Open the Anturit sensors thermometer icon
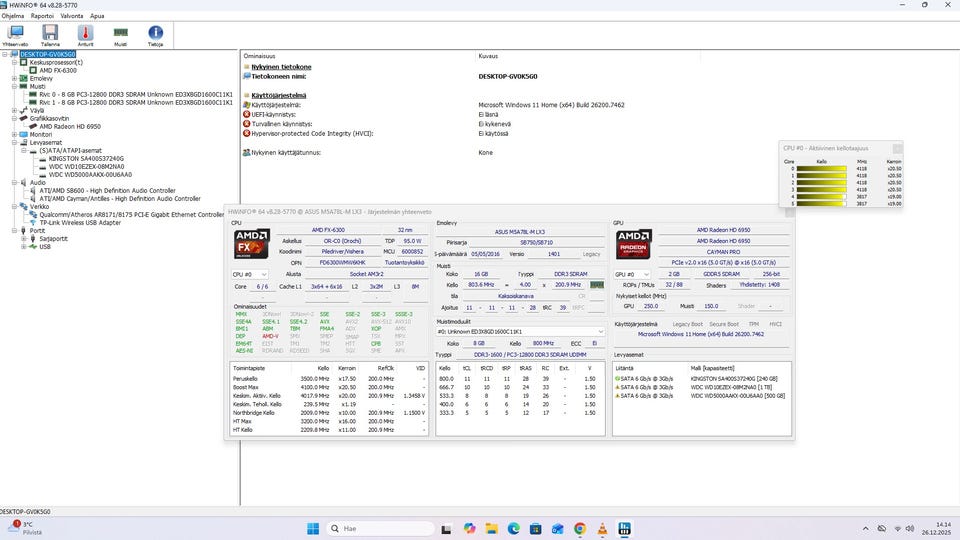960x540 pixels. (85, 35)
